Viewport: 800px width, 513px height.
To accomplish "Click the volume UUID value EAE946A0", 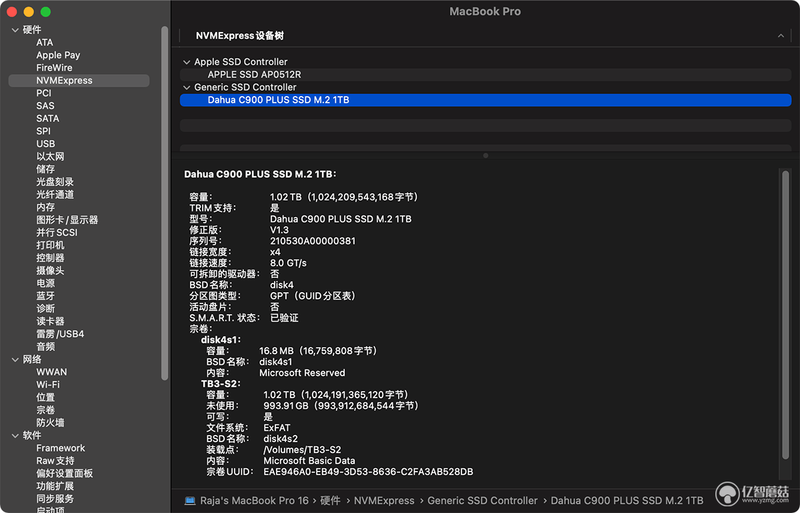I will (368, 472).
